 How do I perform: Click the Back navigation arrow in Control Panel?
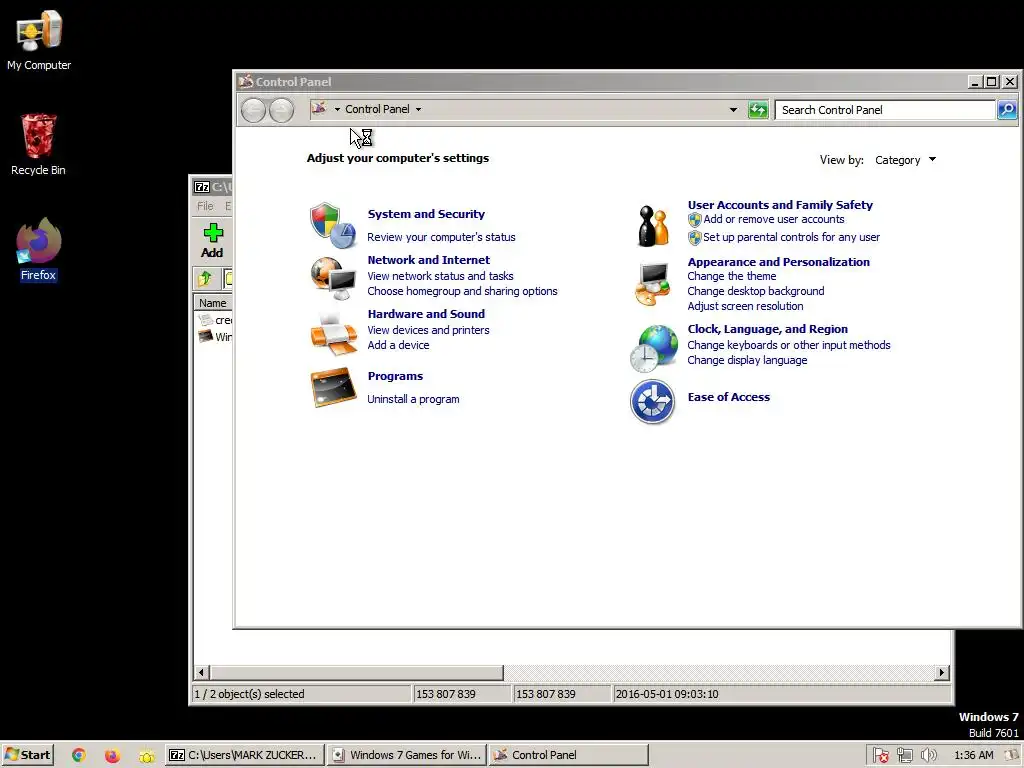tap(253, 110)
